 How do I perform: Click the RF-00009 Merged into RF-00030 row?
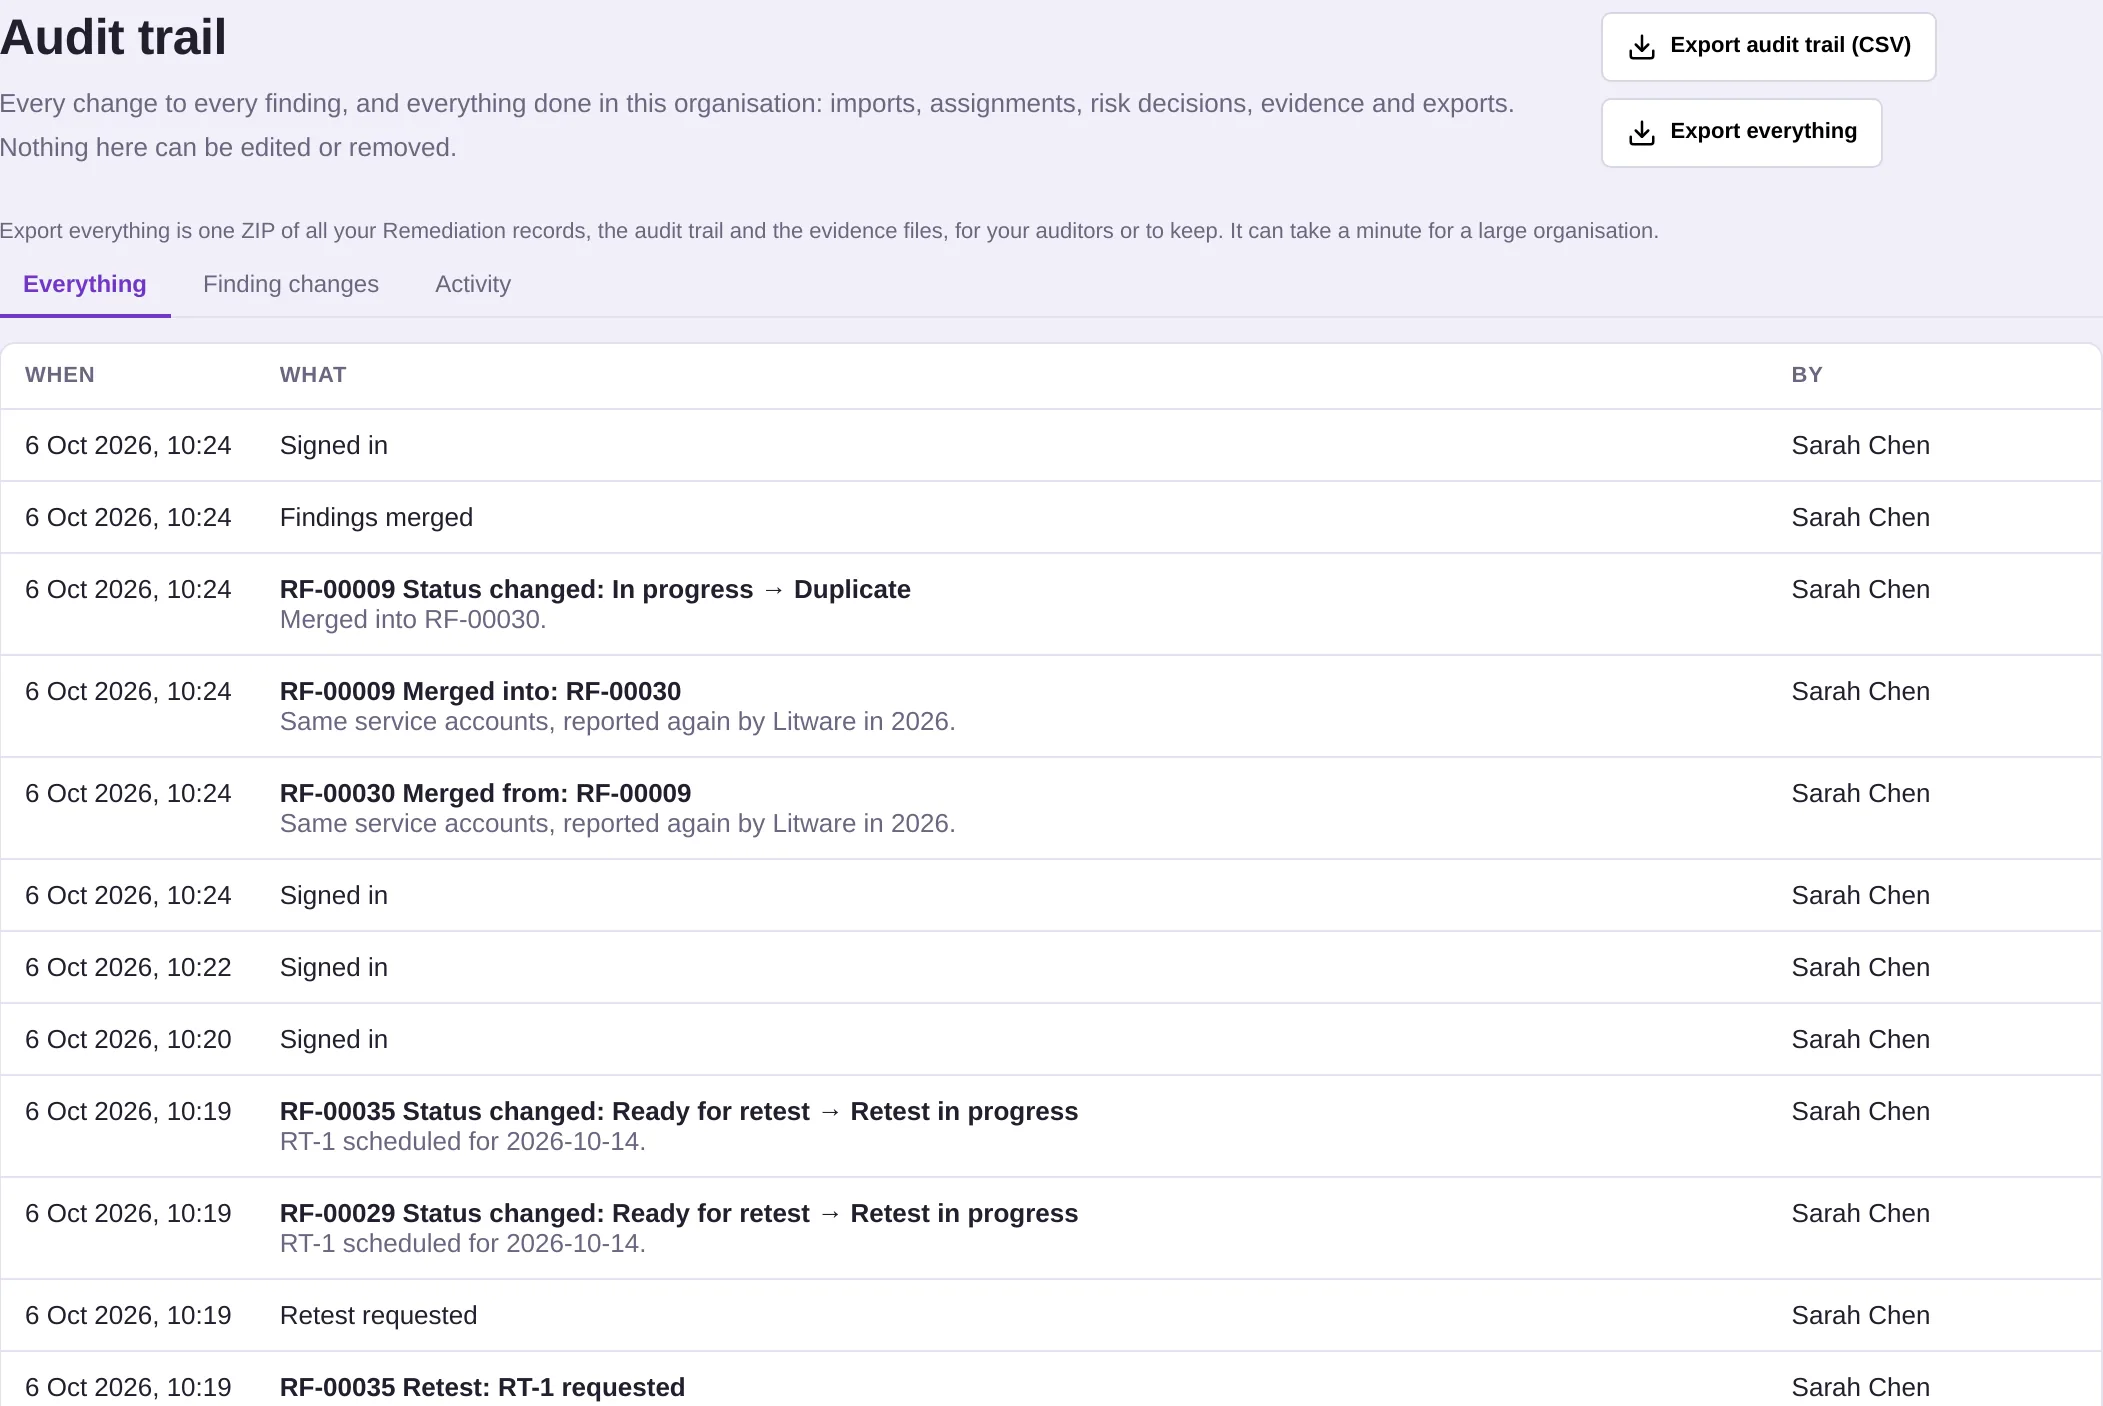pos(1050,706)
